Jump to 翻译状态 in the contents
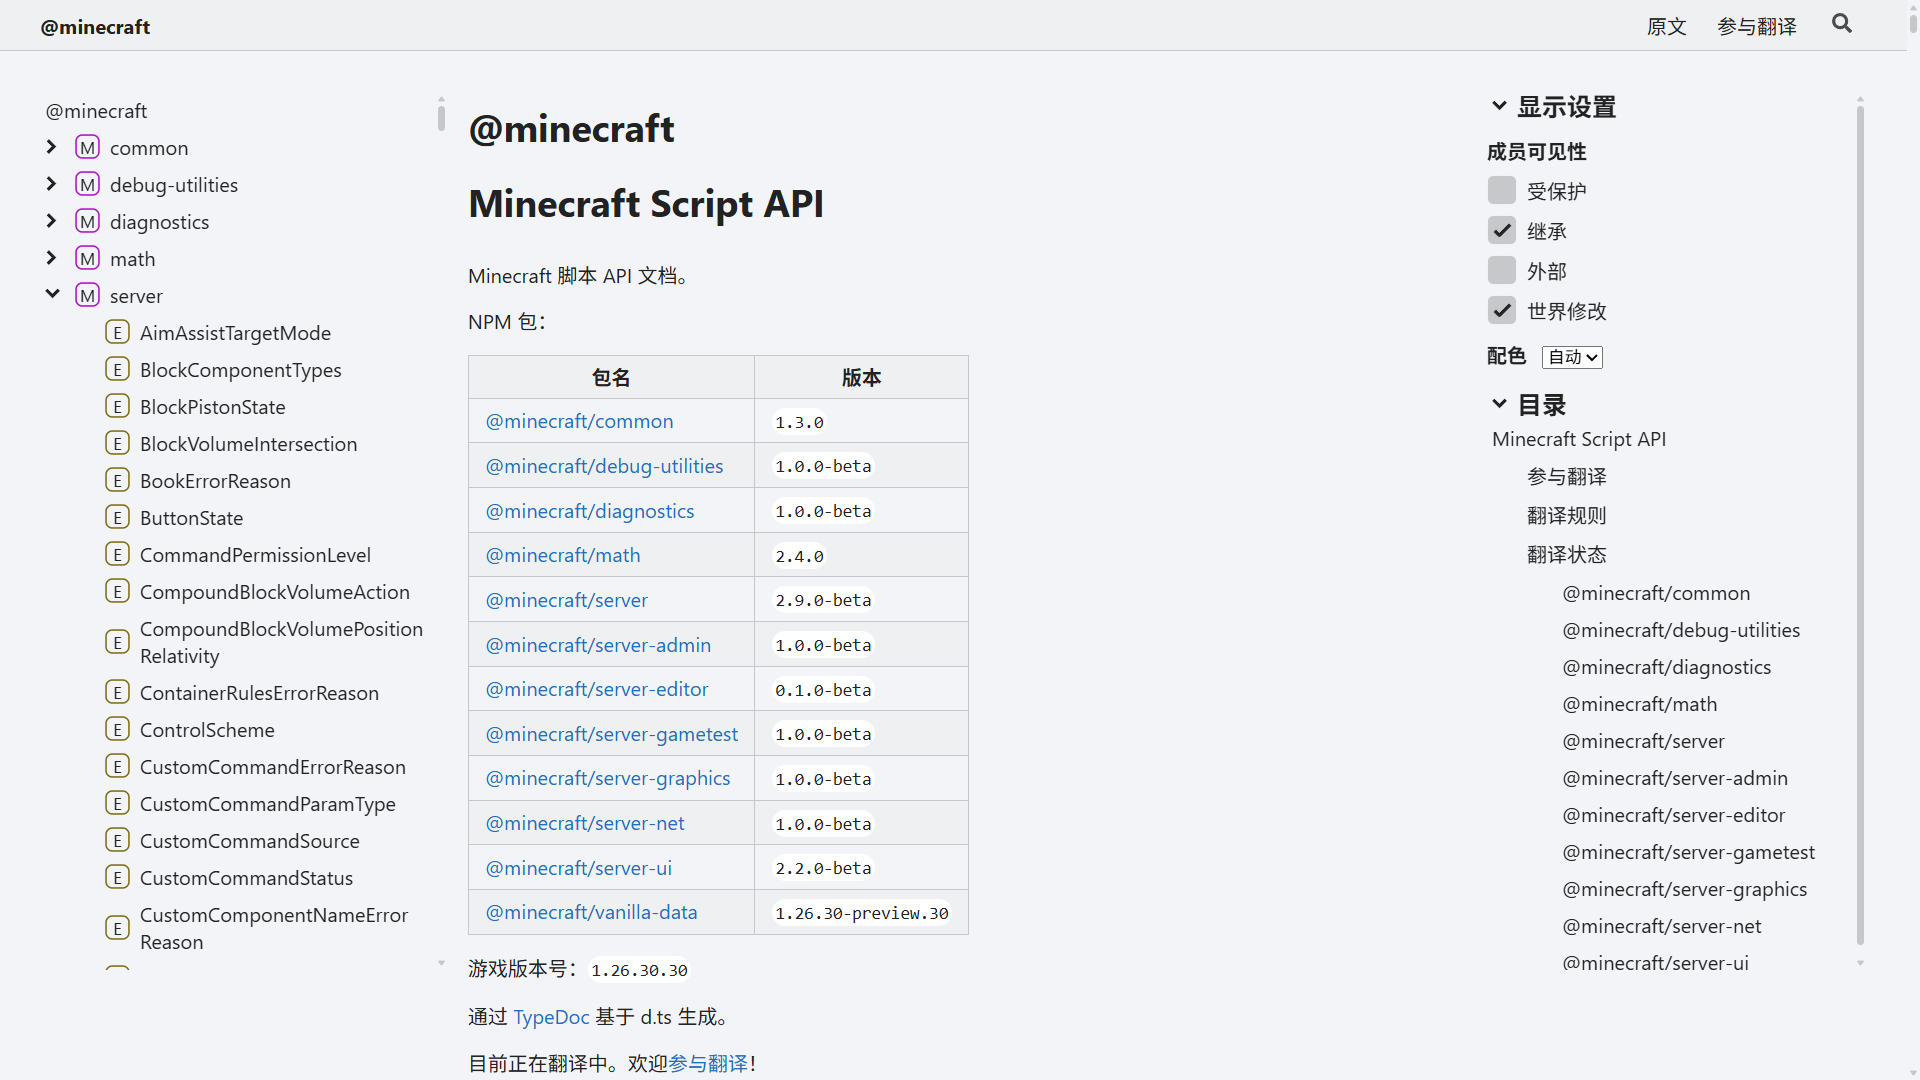Screen dimensions: 1920x1080 1567,555
